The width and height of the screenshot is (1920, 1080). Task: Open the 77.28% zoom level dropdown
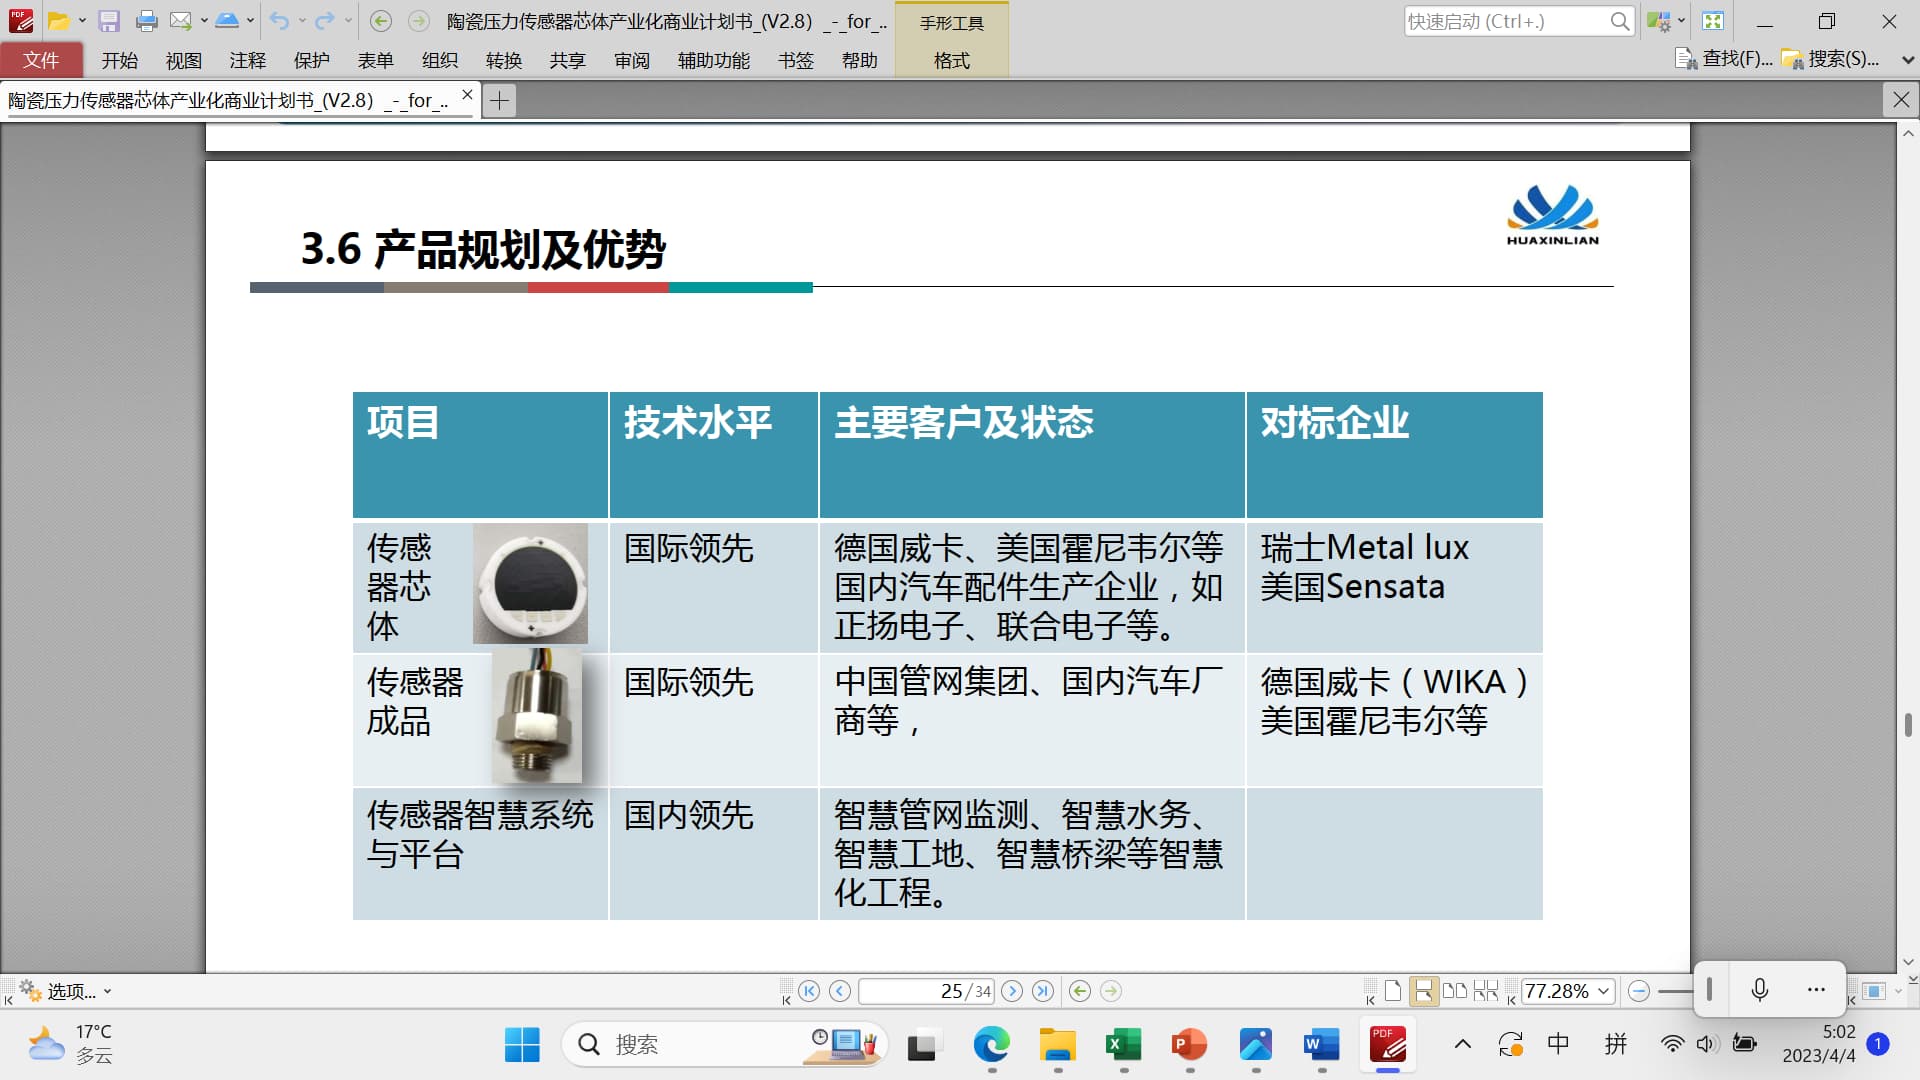1604,991
